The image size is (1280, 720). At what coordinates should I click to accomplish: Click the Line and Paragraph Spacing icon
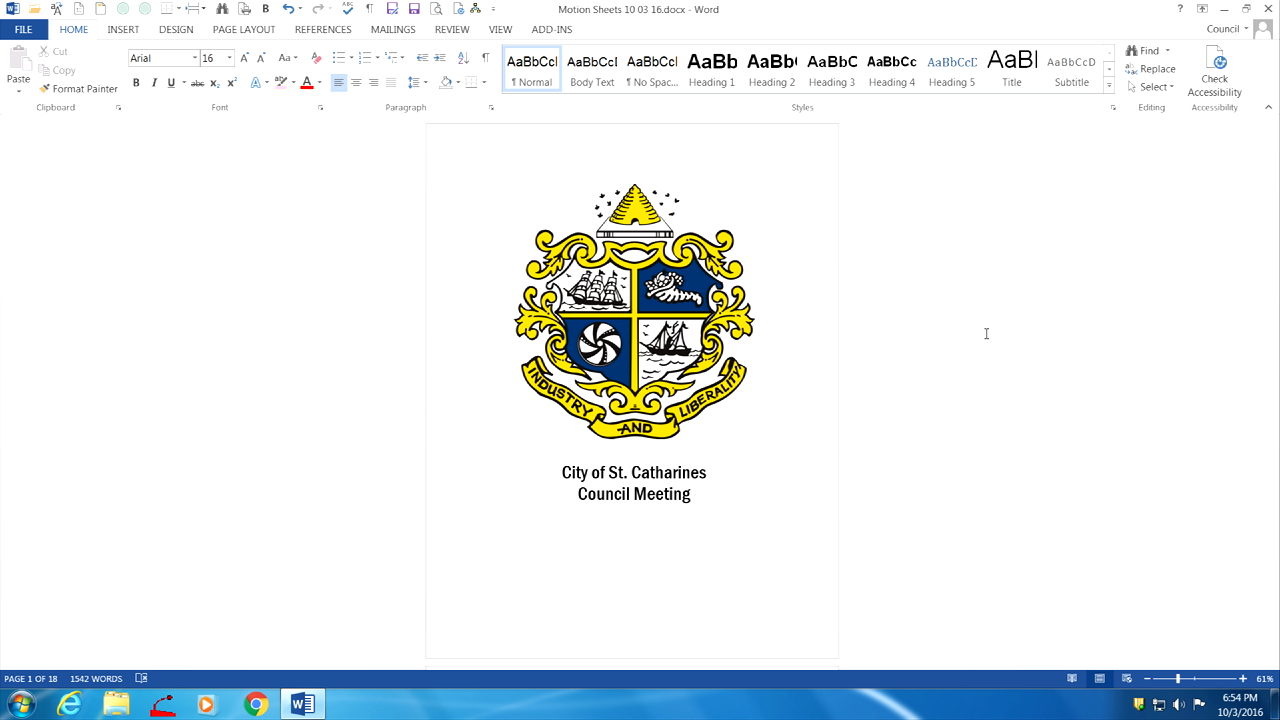click(x=414, y=83)
